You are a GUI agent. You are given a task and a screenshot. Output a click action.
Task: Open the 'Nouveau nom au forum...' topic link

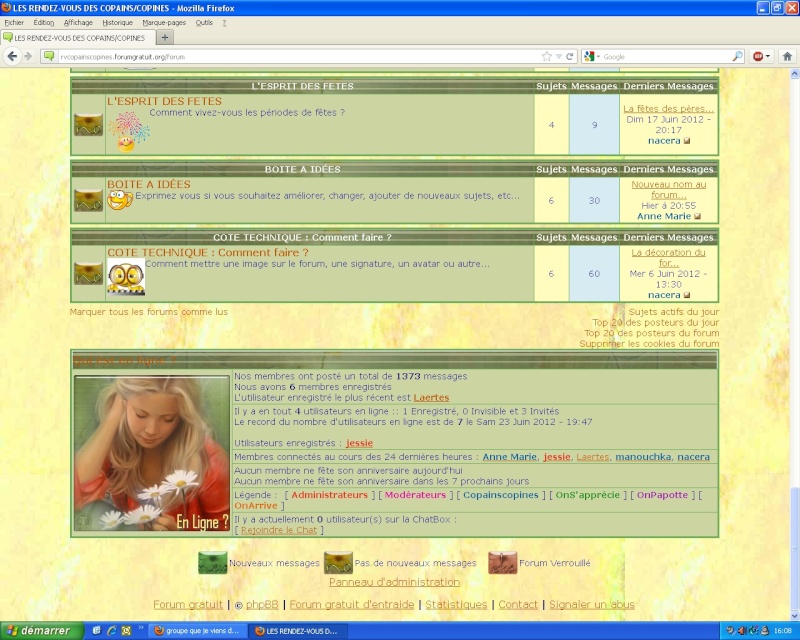tap(668, 189)
